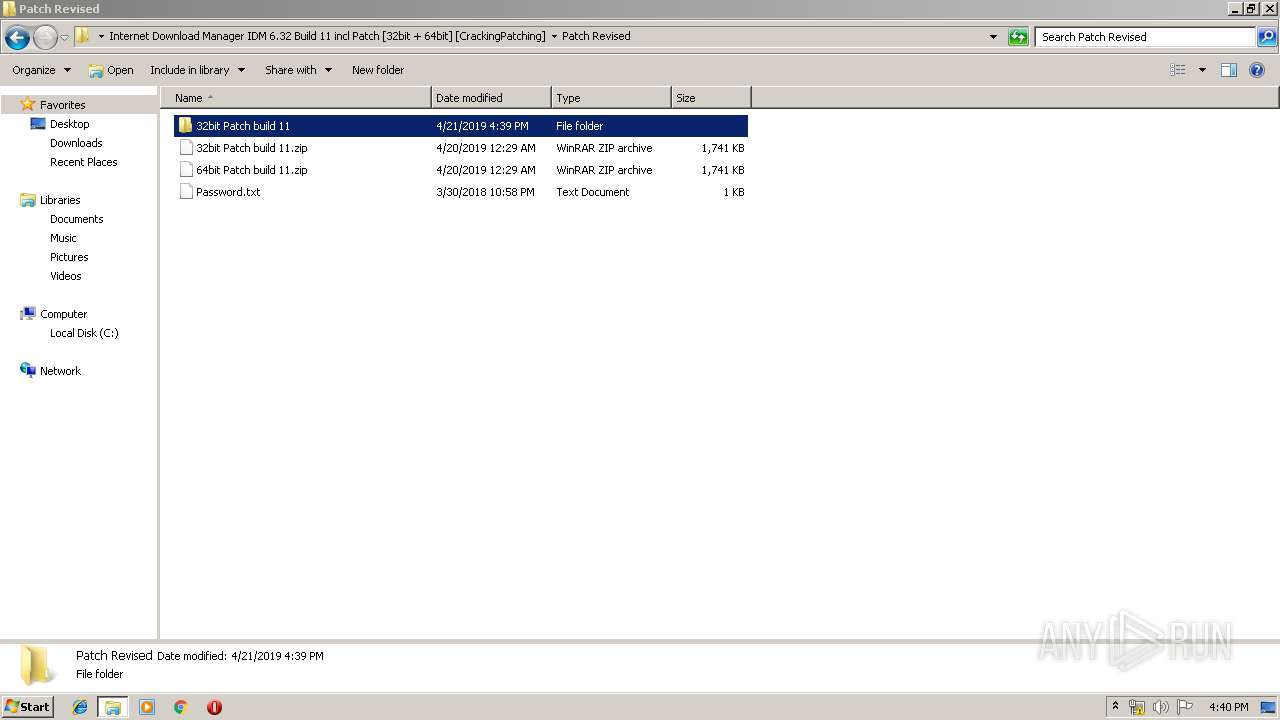Screen dimensions: 1280x720
Task: Create a New folder
Action: coord(378,70)
